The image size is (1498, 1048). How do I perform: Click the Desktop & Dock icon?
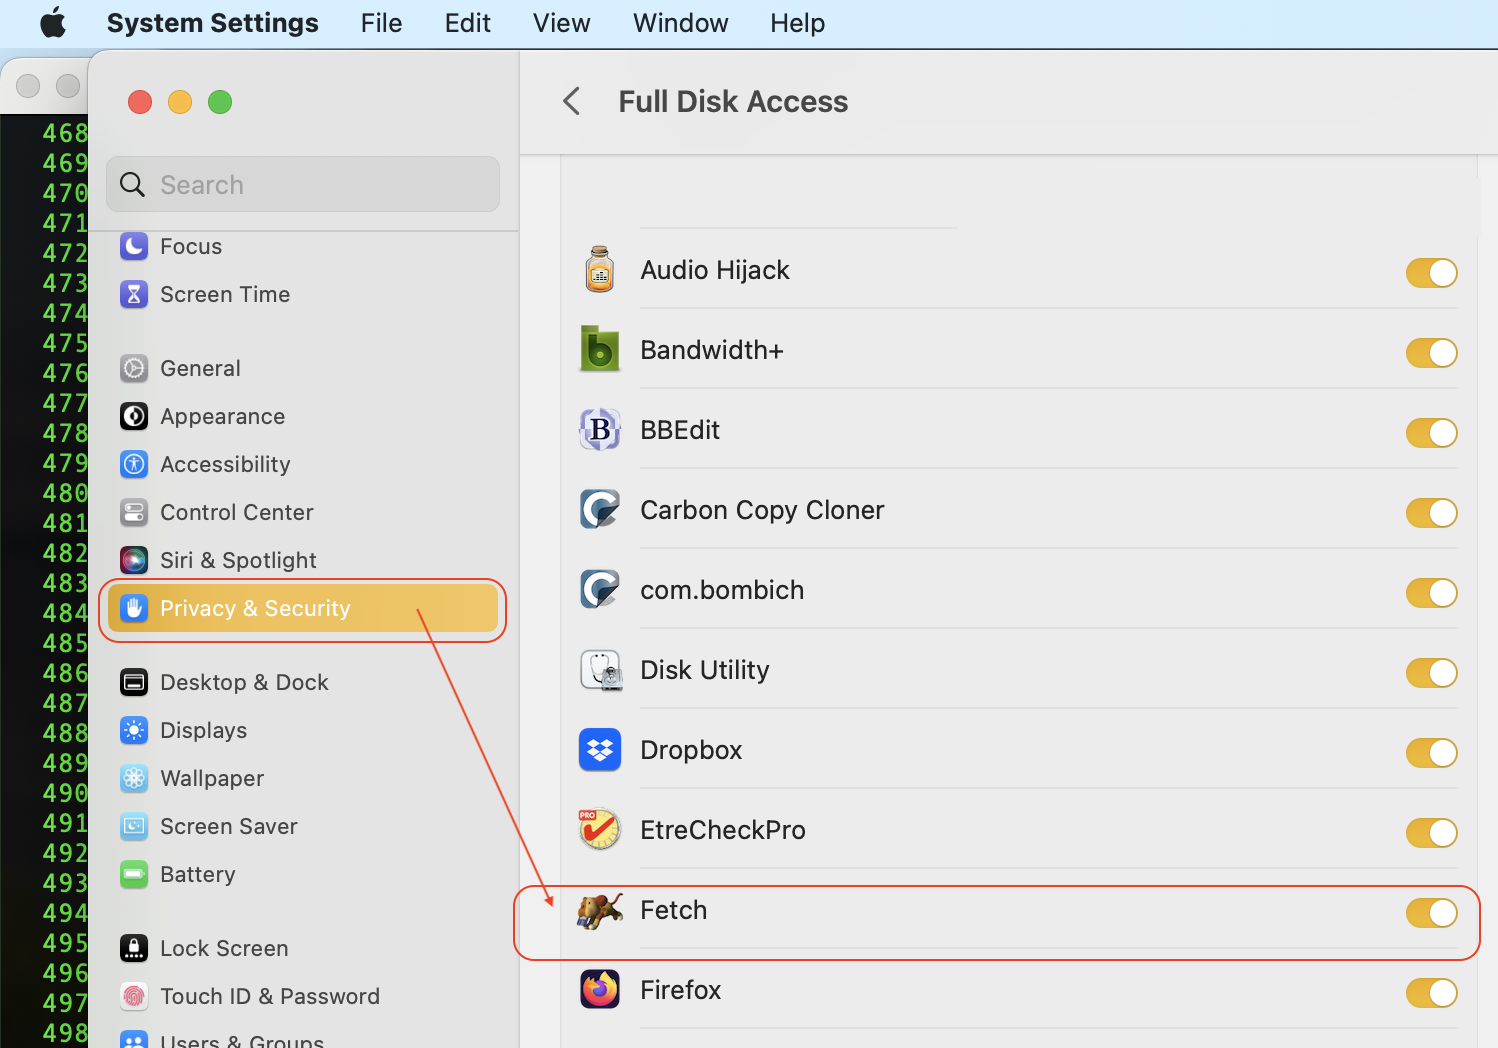coord(134,682)
